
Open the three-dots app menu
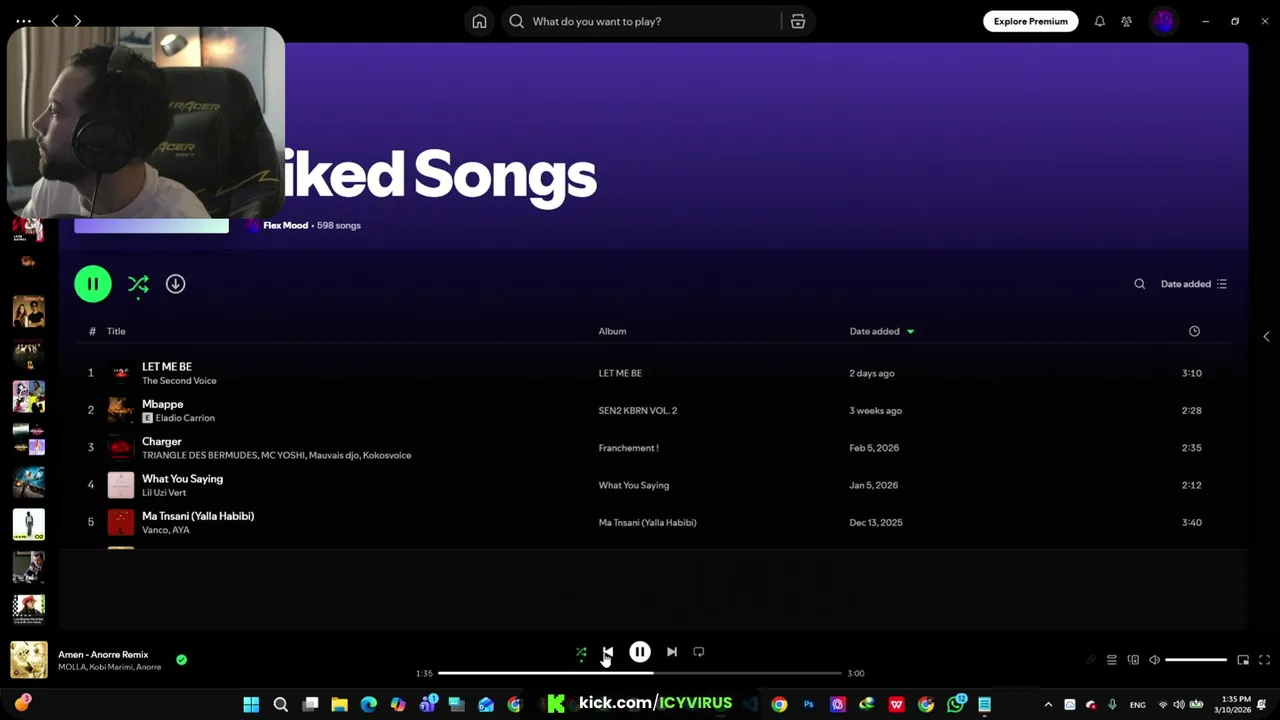pyautogui.click(x=24, y=21)
